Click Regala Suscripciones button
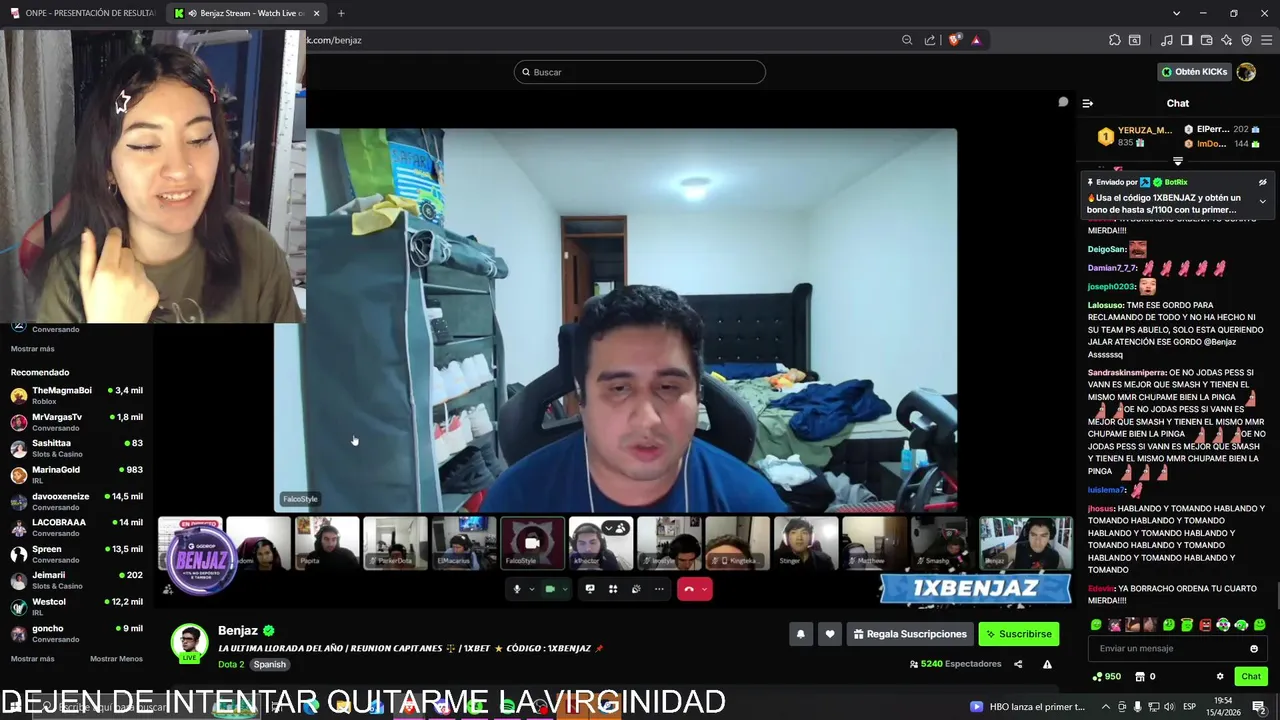This screenshot has width=1280, height=720. (910, 634)
